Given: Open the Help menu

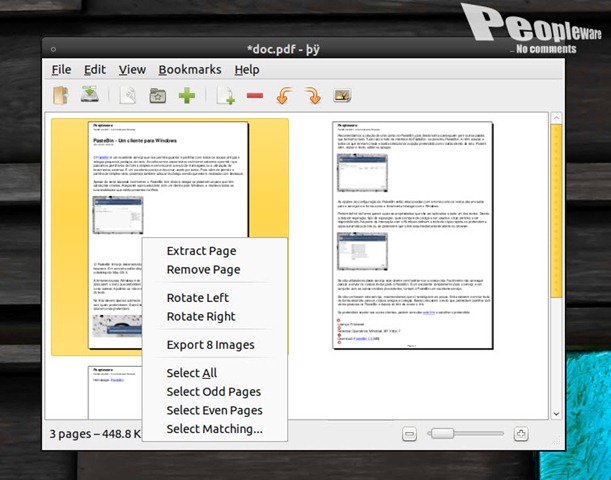Looking at the screenshot, I should (x=247, y=70).
